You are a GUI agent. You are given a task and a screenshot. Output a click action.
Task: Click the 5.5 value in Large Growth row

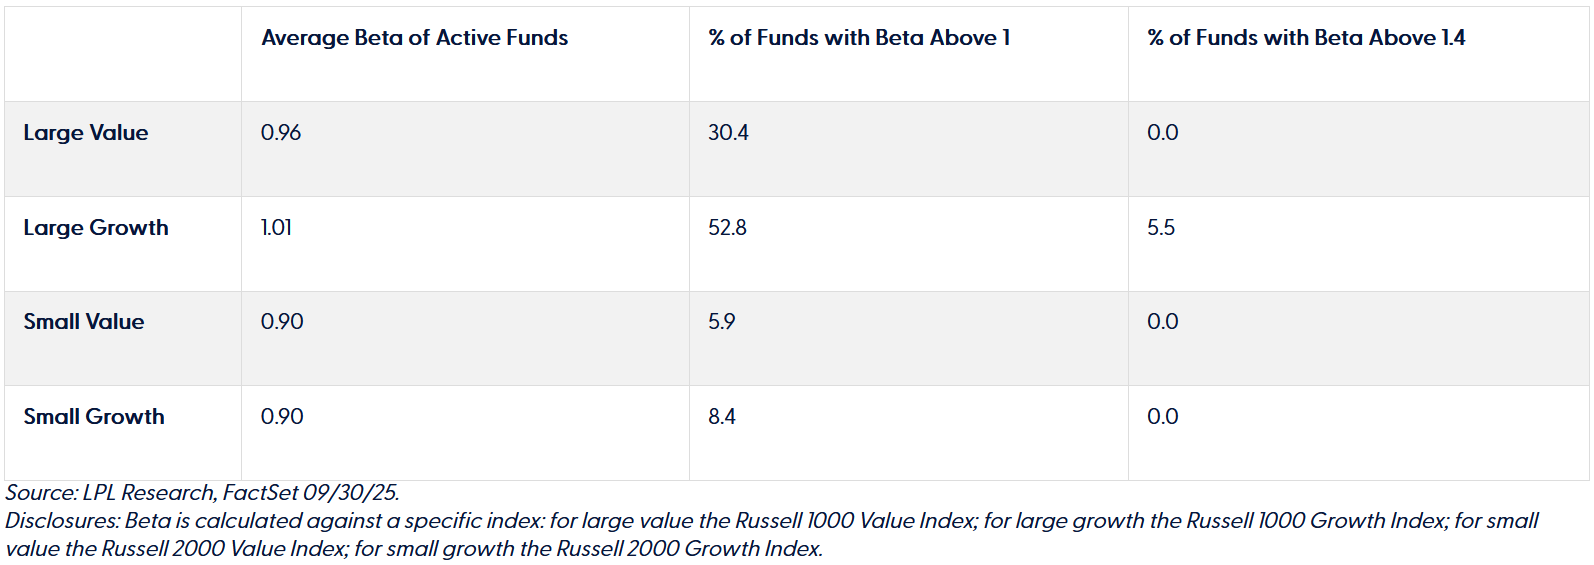pyautogui.click(x=1160, y=228)
